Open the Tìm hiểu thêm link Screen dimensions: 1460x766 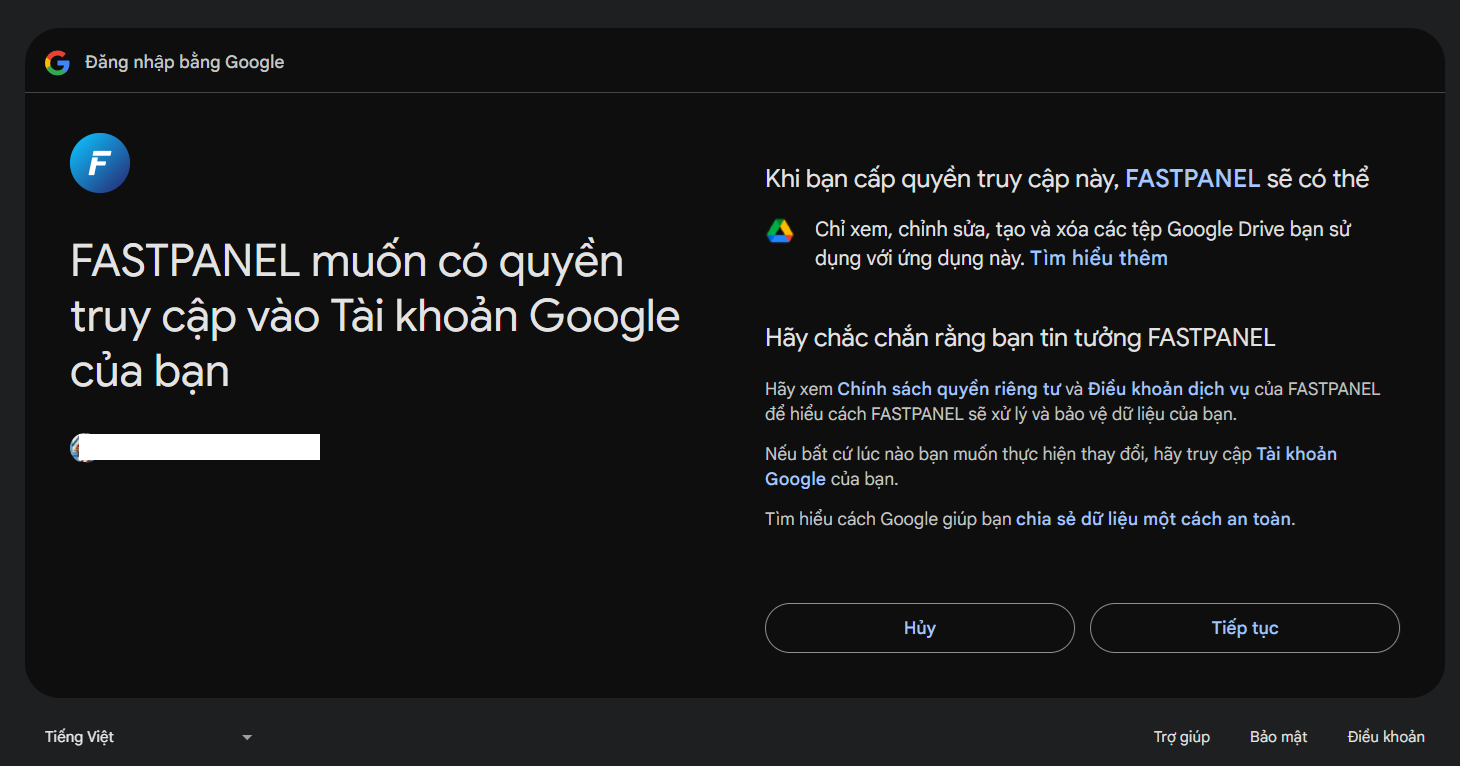point(1099,258)
